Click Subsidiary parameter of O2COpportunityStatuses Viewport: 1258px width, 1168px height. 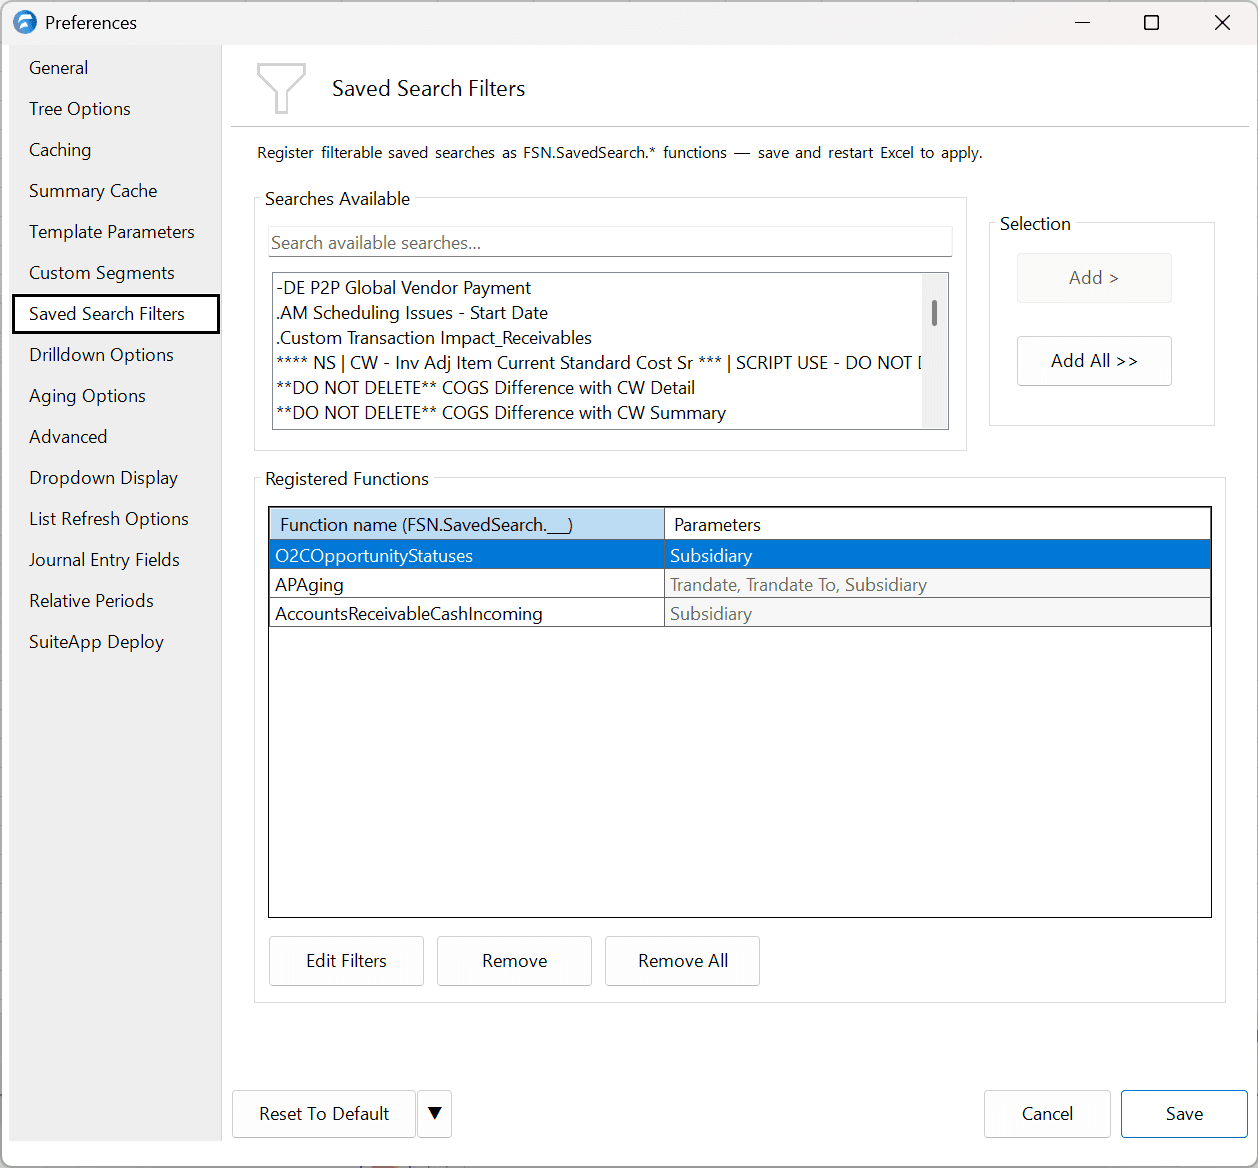(938, 555)
